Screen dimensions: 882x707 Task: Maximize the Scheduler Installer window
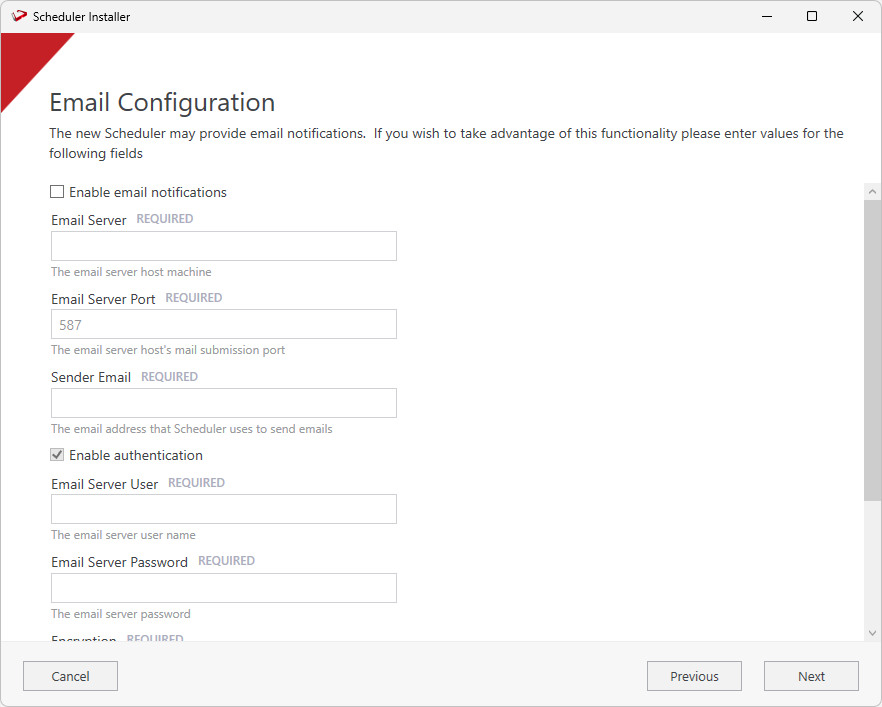point(812,16)
